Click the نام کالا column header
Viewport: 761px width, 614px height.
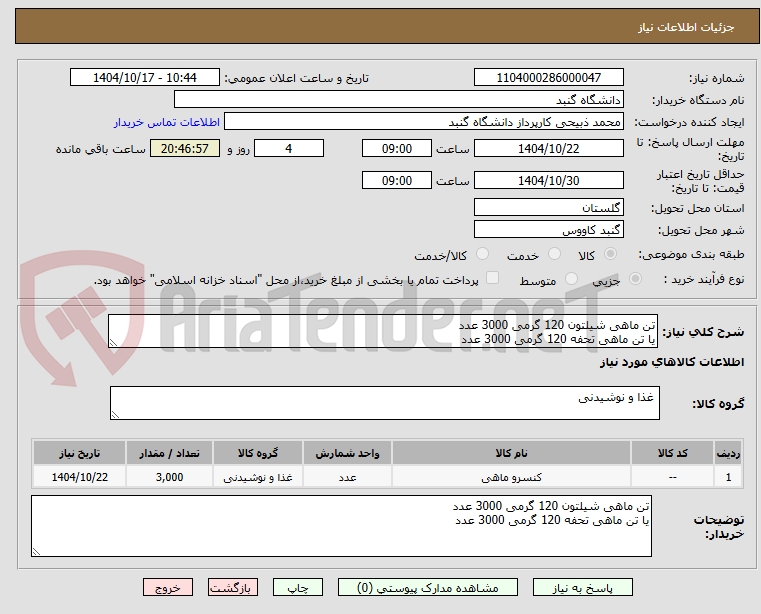(511, 453)
